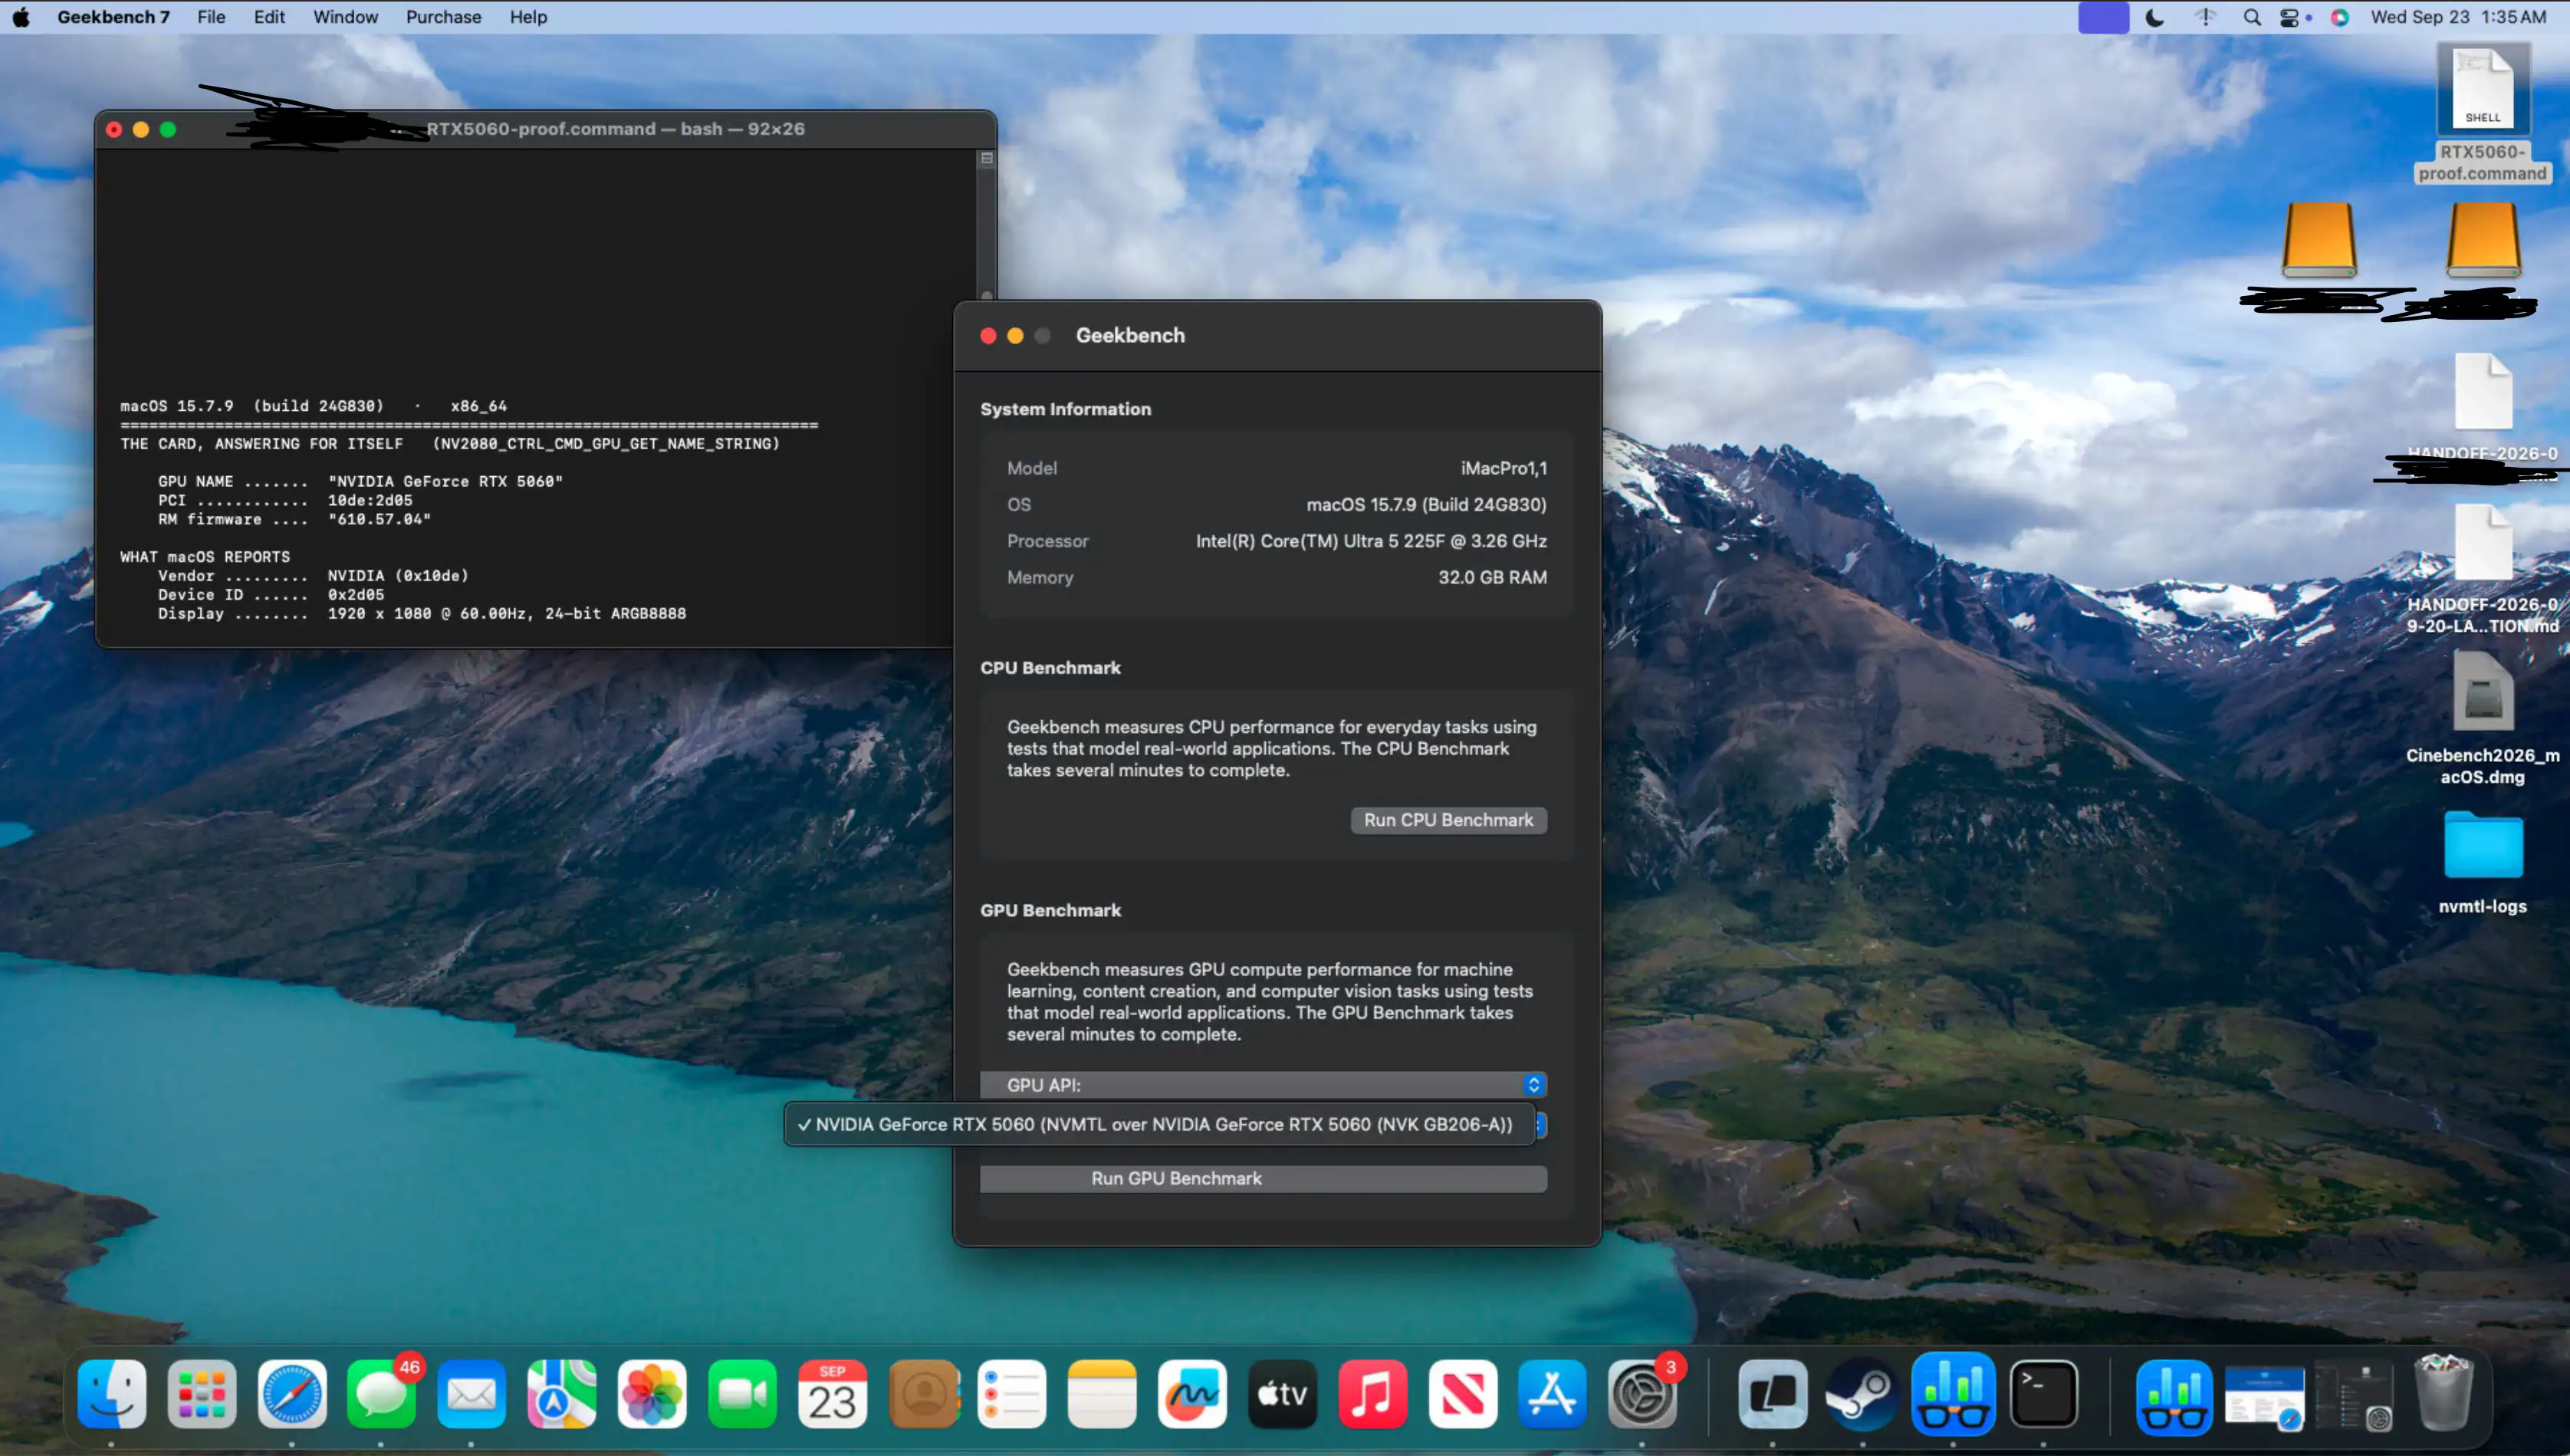Click the Geekbench Dock icon beside Steam
Screen dimensions: 2570x1456
coord(1953,1393)
